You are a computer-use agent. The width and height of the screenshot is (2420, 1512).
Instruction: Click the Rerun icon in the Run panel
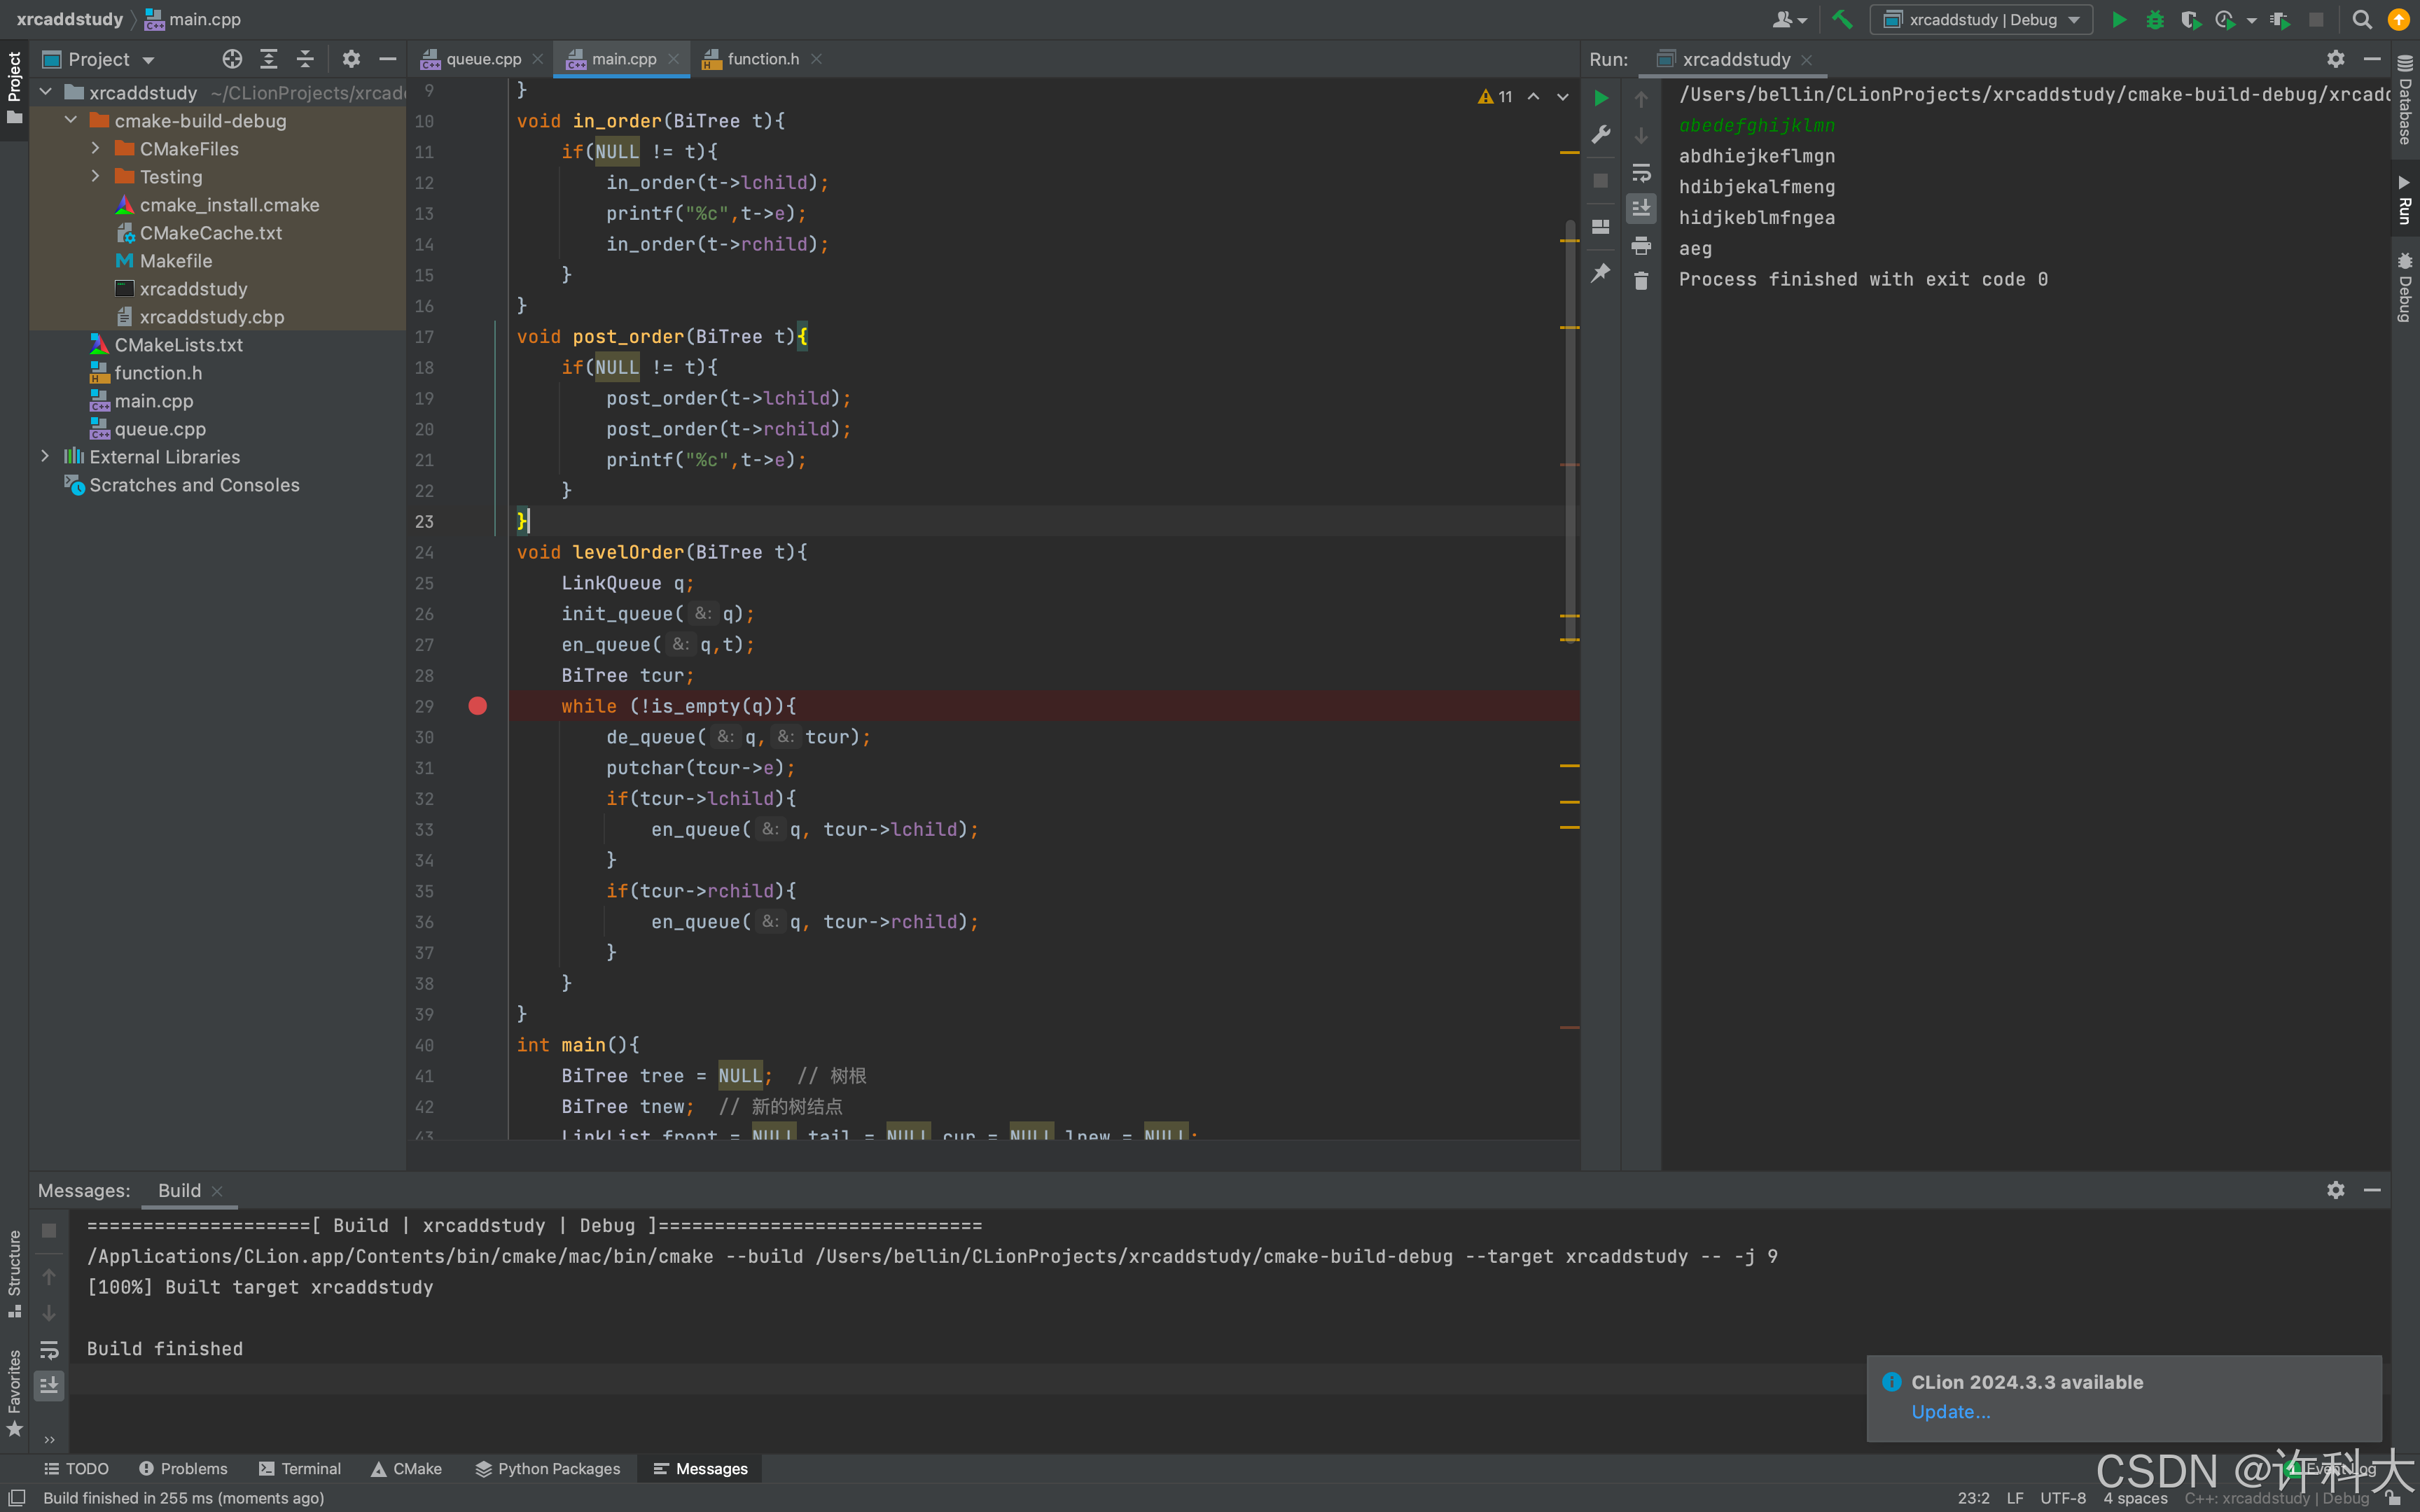click(1601, 98)
